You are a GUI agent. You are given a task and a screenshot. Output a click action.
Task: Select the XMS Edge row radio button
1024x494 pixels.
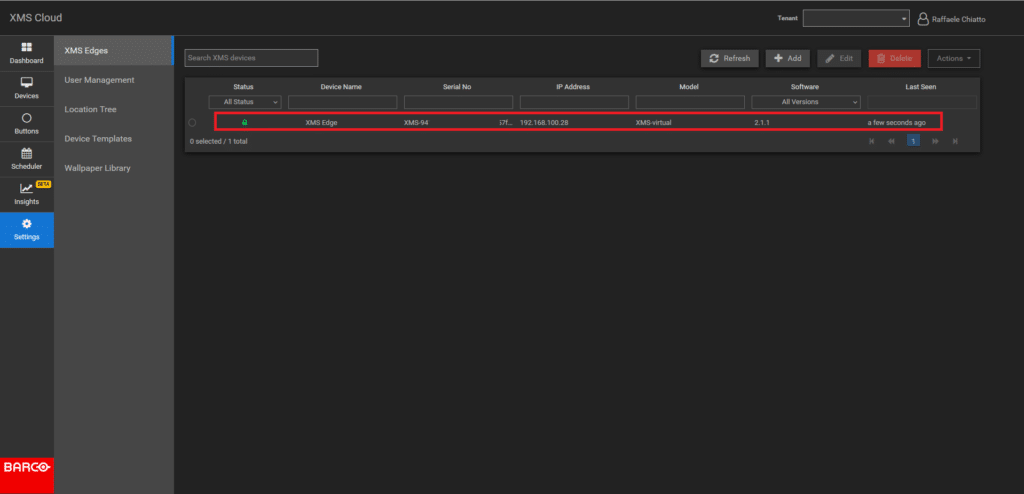[192, 122]
